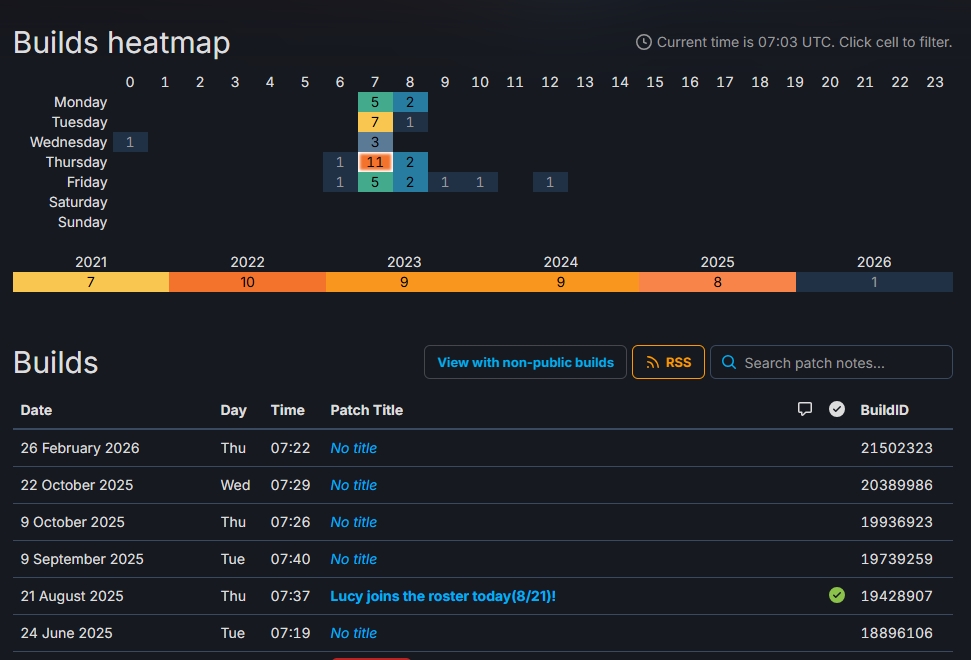Click BuildID 19739259
971x660 pixels.
[897, 559]
